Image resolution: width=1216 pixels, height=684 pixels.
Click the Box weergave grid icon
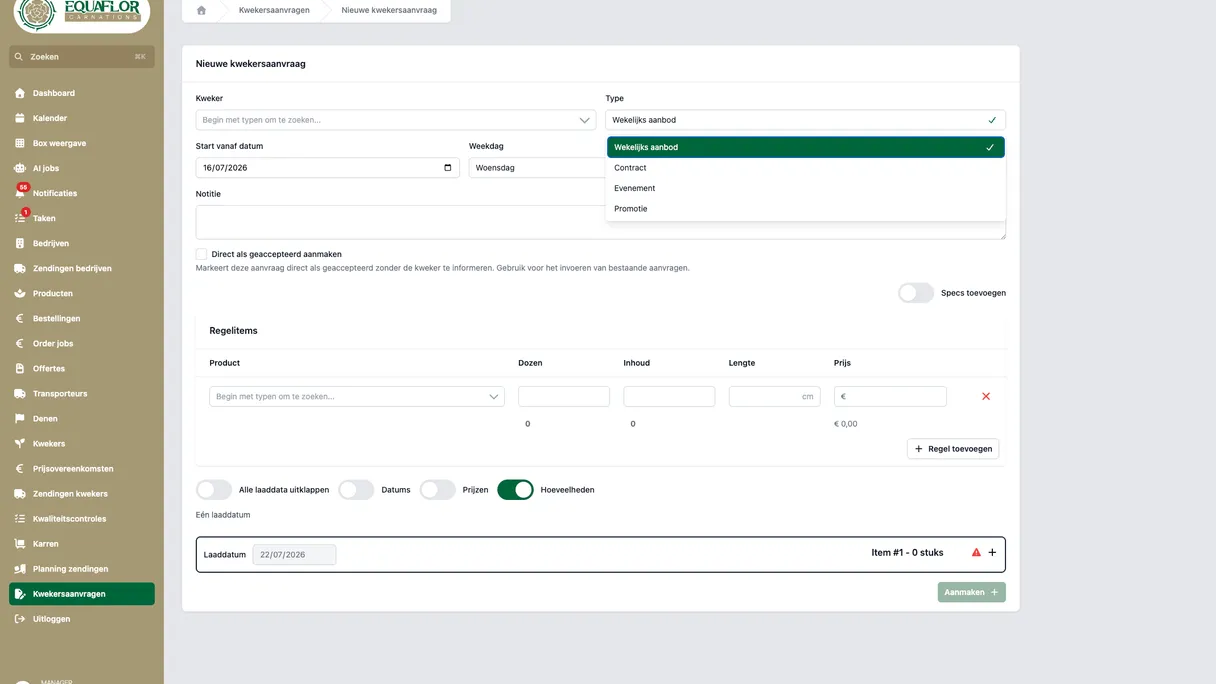(19, 143)
